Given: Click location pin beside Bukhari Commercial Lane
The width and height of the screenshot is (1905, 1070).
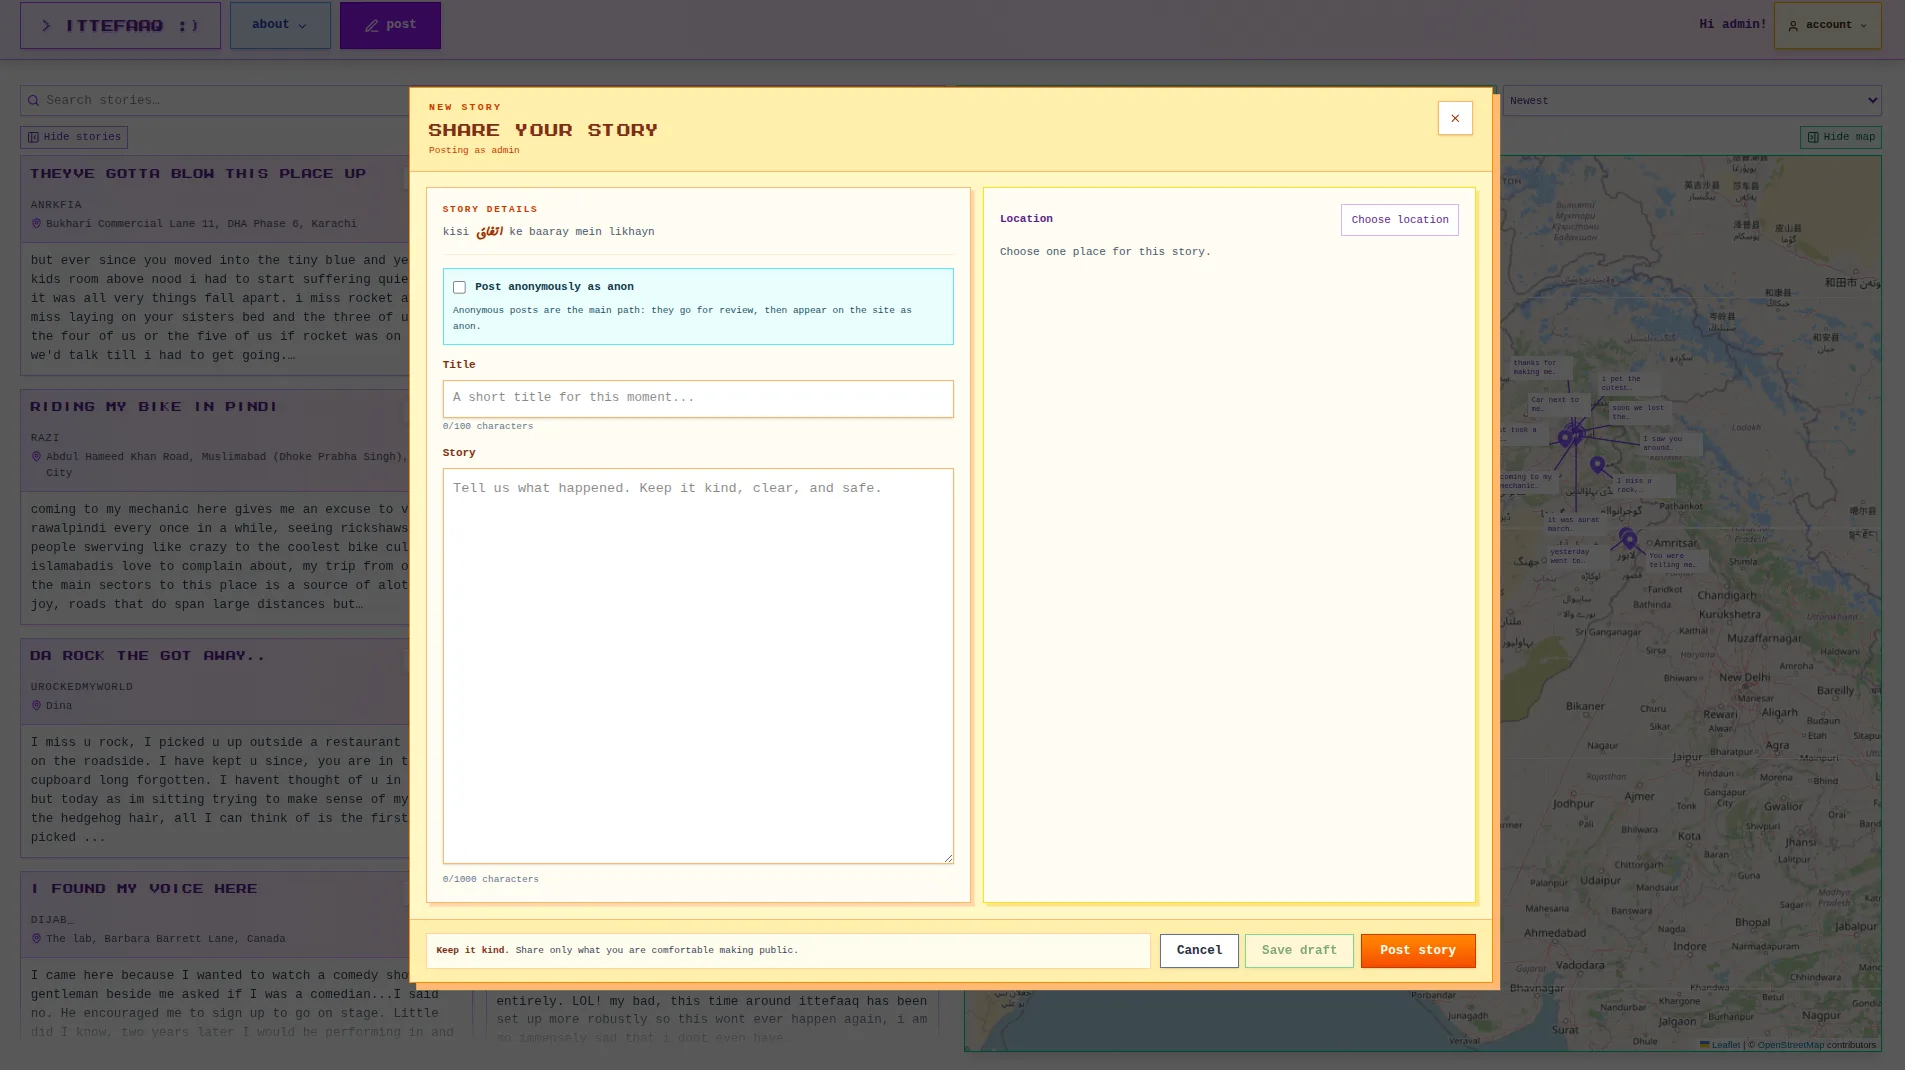Looking at the screenshot, I should (37, 224).
